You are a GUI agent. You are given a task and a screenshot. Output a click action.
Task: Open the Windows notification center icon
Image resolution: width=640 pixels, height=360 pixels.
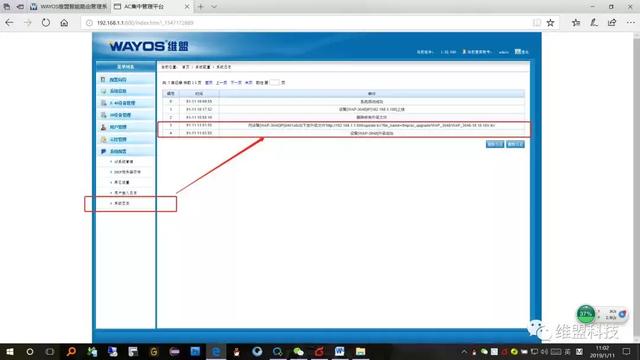click(x=627, y=351)
